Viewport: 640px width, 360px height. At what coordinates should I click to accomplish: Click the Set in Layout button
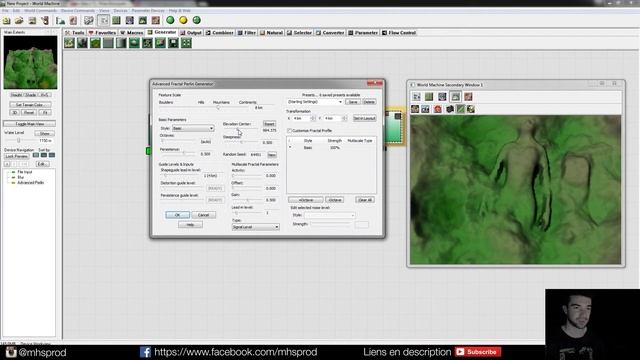(364, 118)
